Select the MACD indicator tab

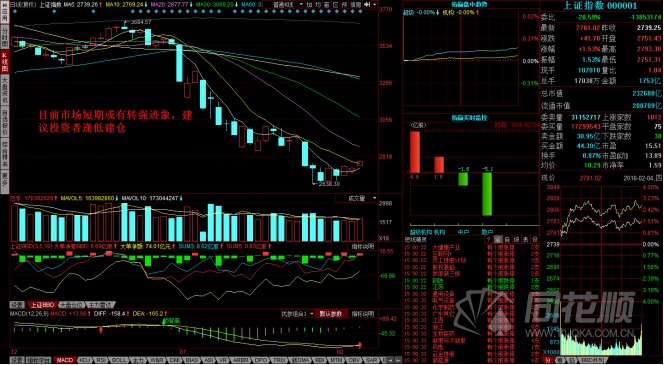click(65, 360)
